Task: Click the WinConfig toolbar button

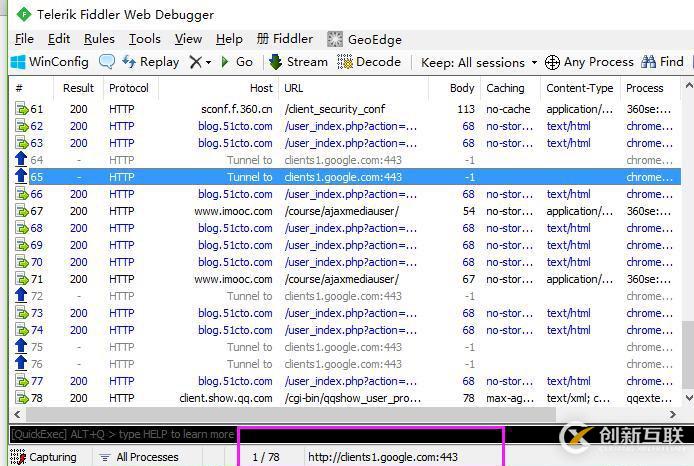Action: 50,62
